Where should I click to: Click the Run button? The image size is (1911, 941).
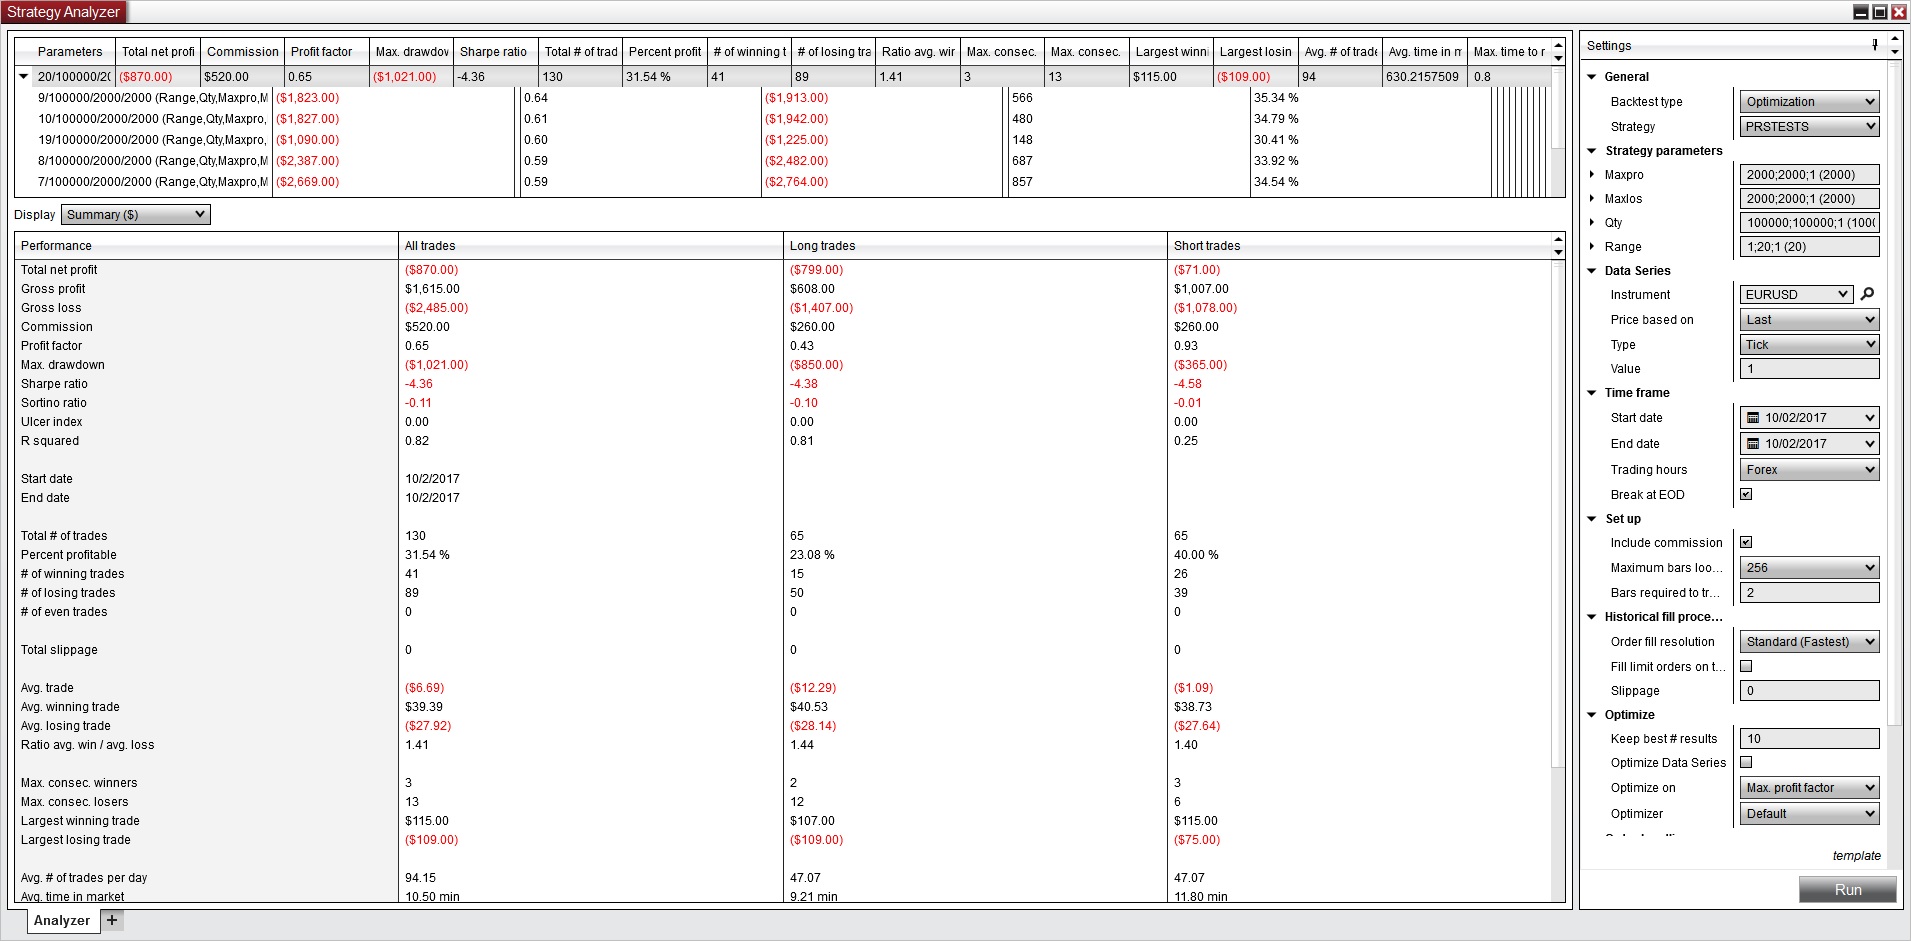click(x=1847, y=890)
